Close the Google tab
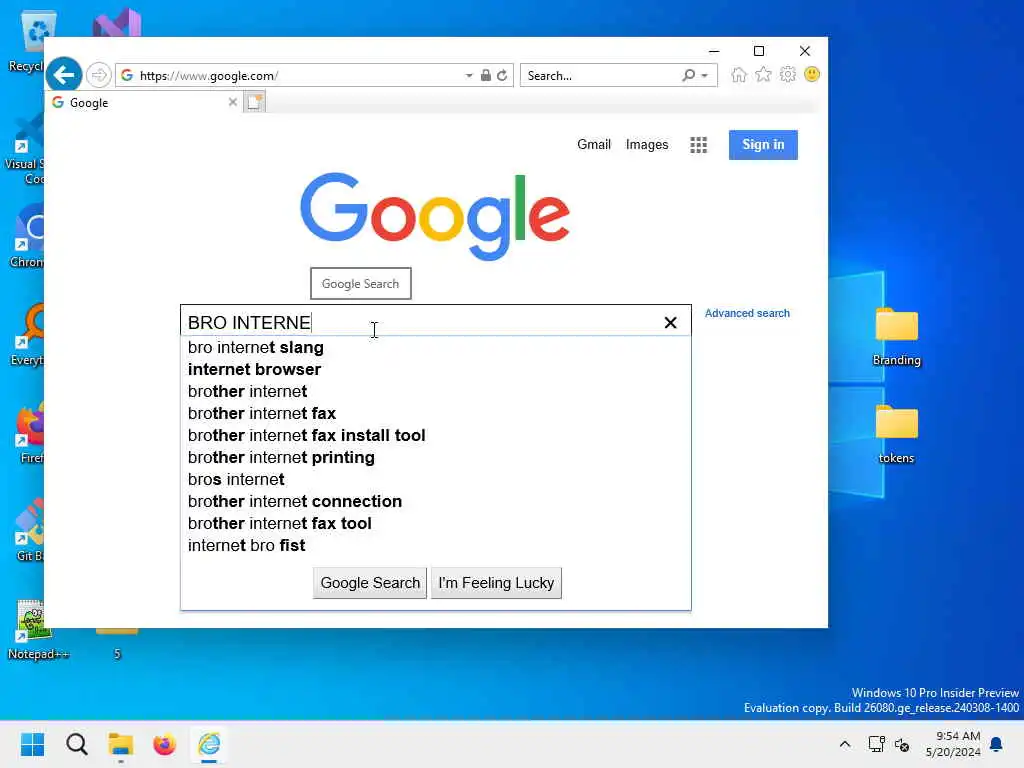This screenshot has width=1024, height=768. [232, 102]
